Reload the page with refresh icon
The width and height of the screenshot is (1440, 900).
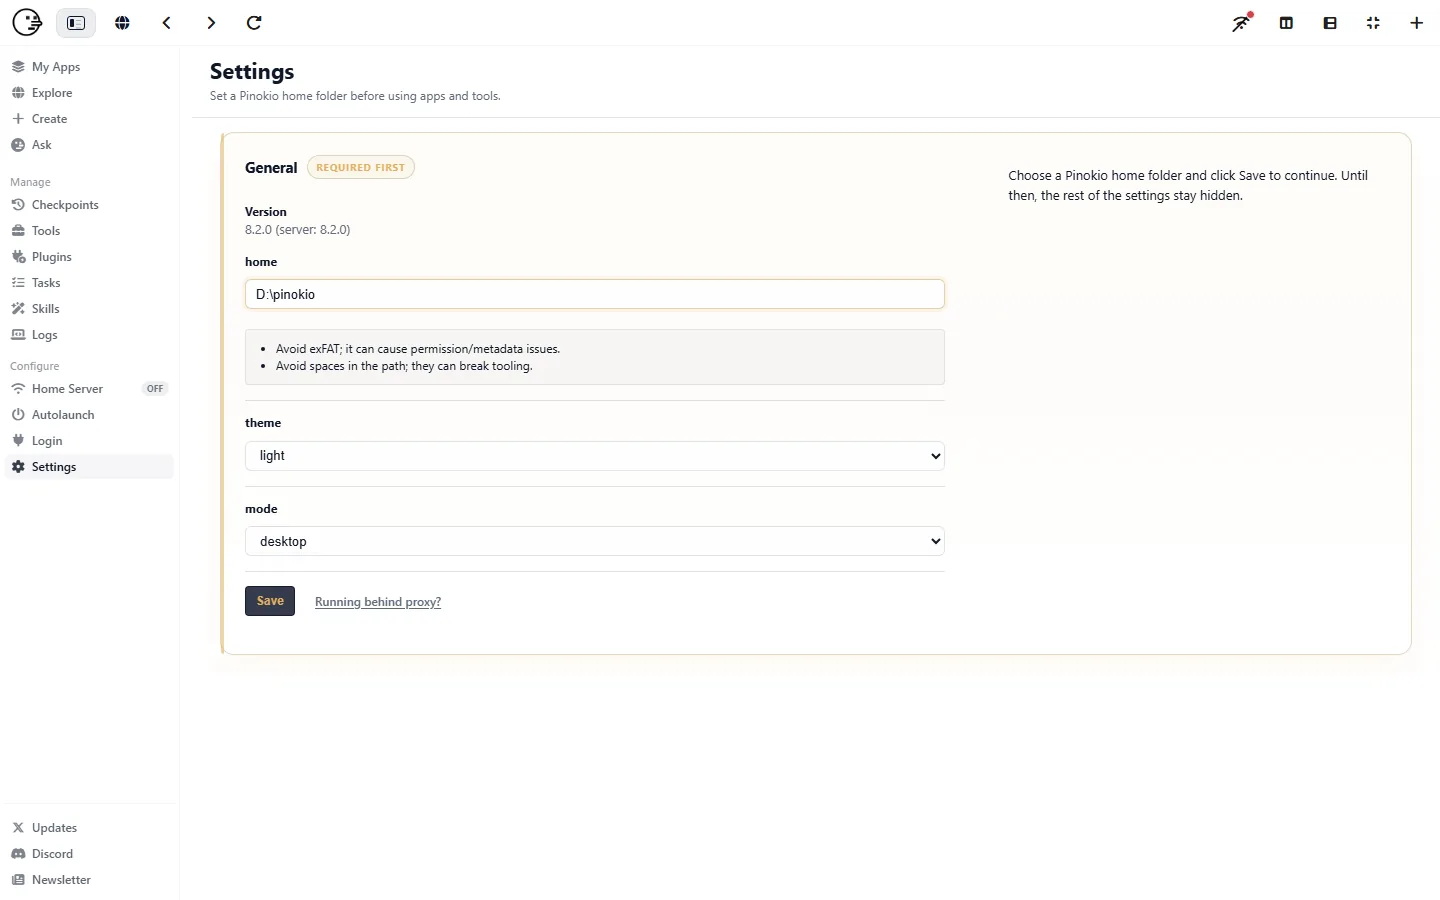tap(255, 23)
